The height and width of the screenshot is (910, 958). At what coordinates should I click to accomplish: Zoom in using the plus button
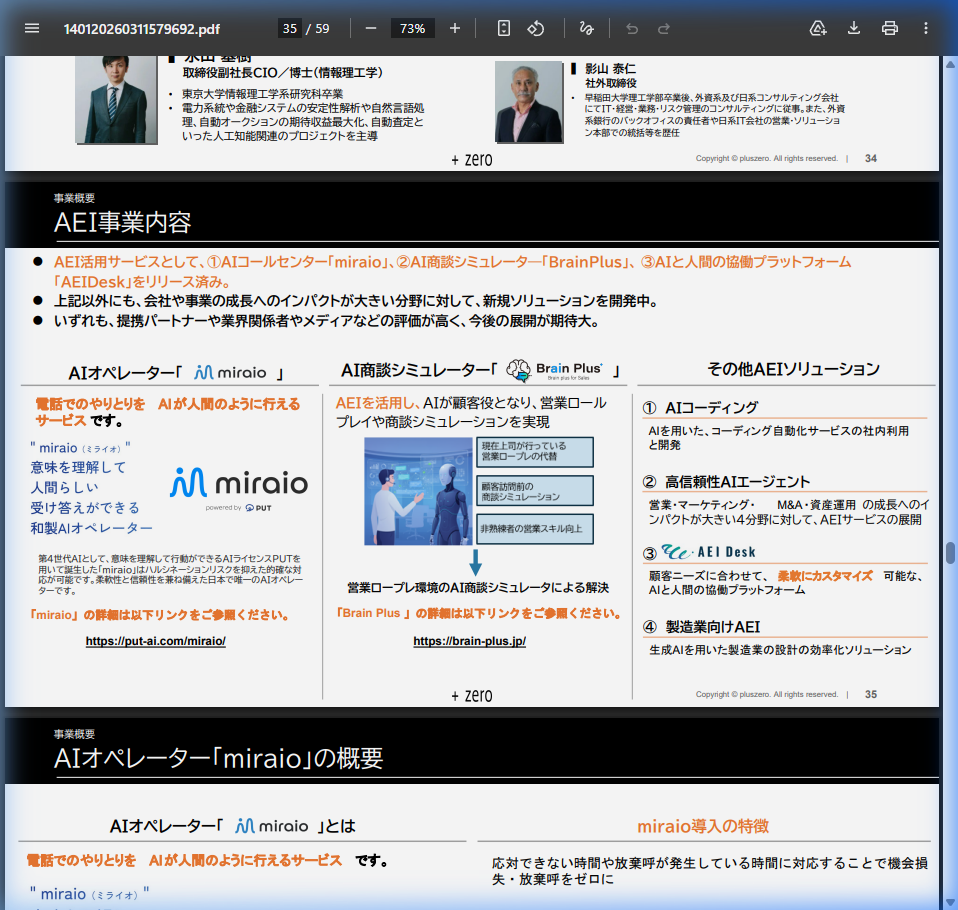pos(454,28)
